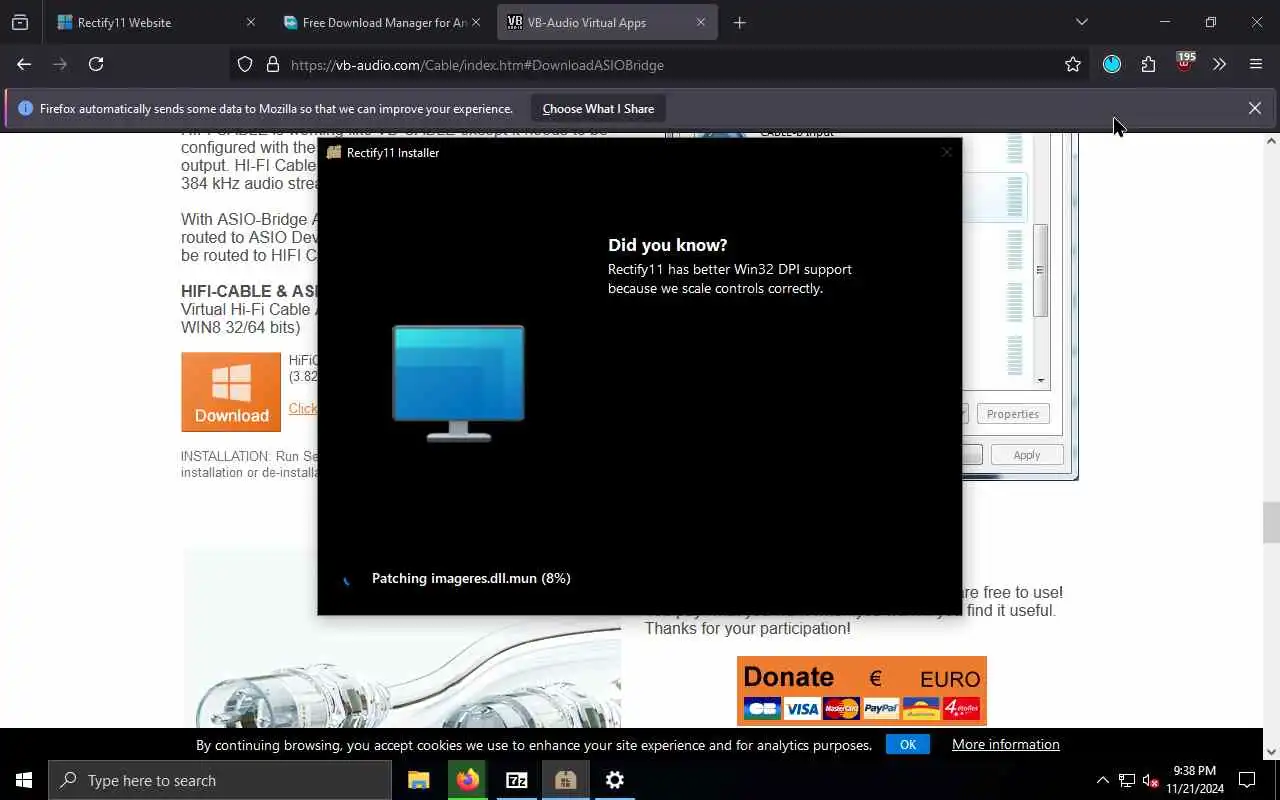Click the Donate EURO banner
Screen dimensions: 1280x800
tap(862, 691)
